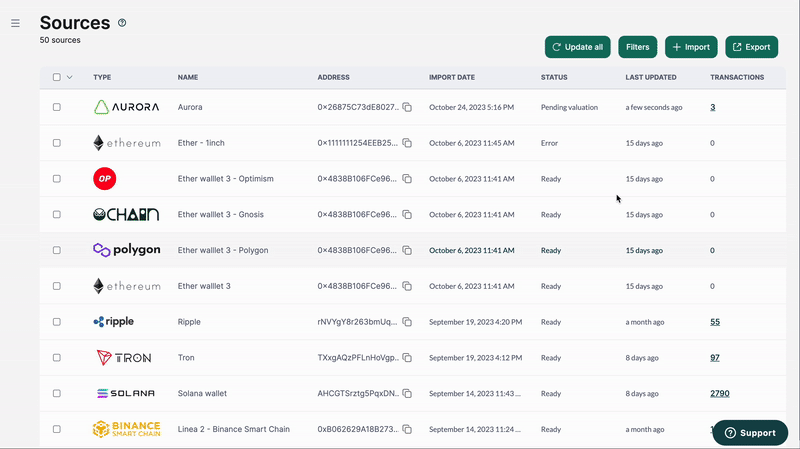Copy the Ripple address
Image resolution: width=800 pixels, height=449 pixels.
pos(407,321)
